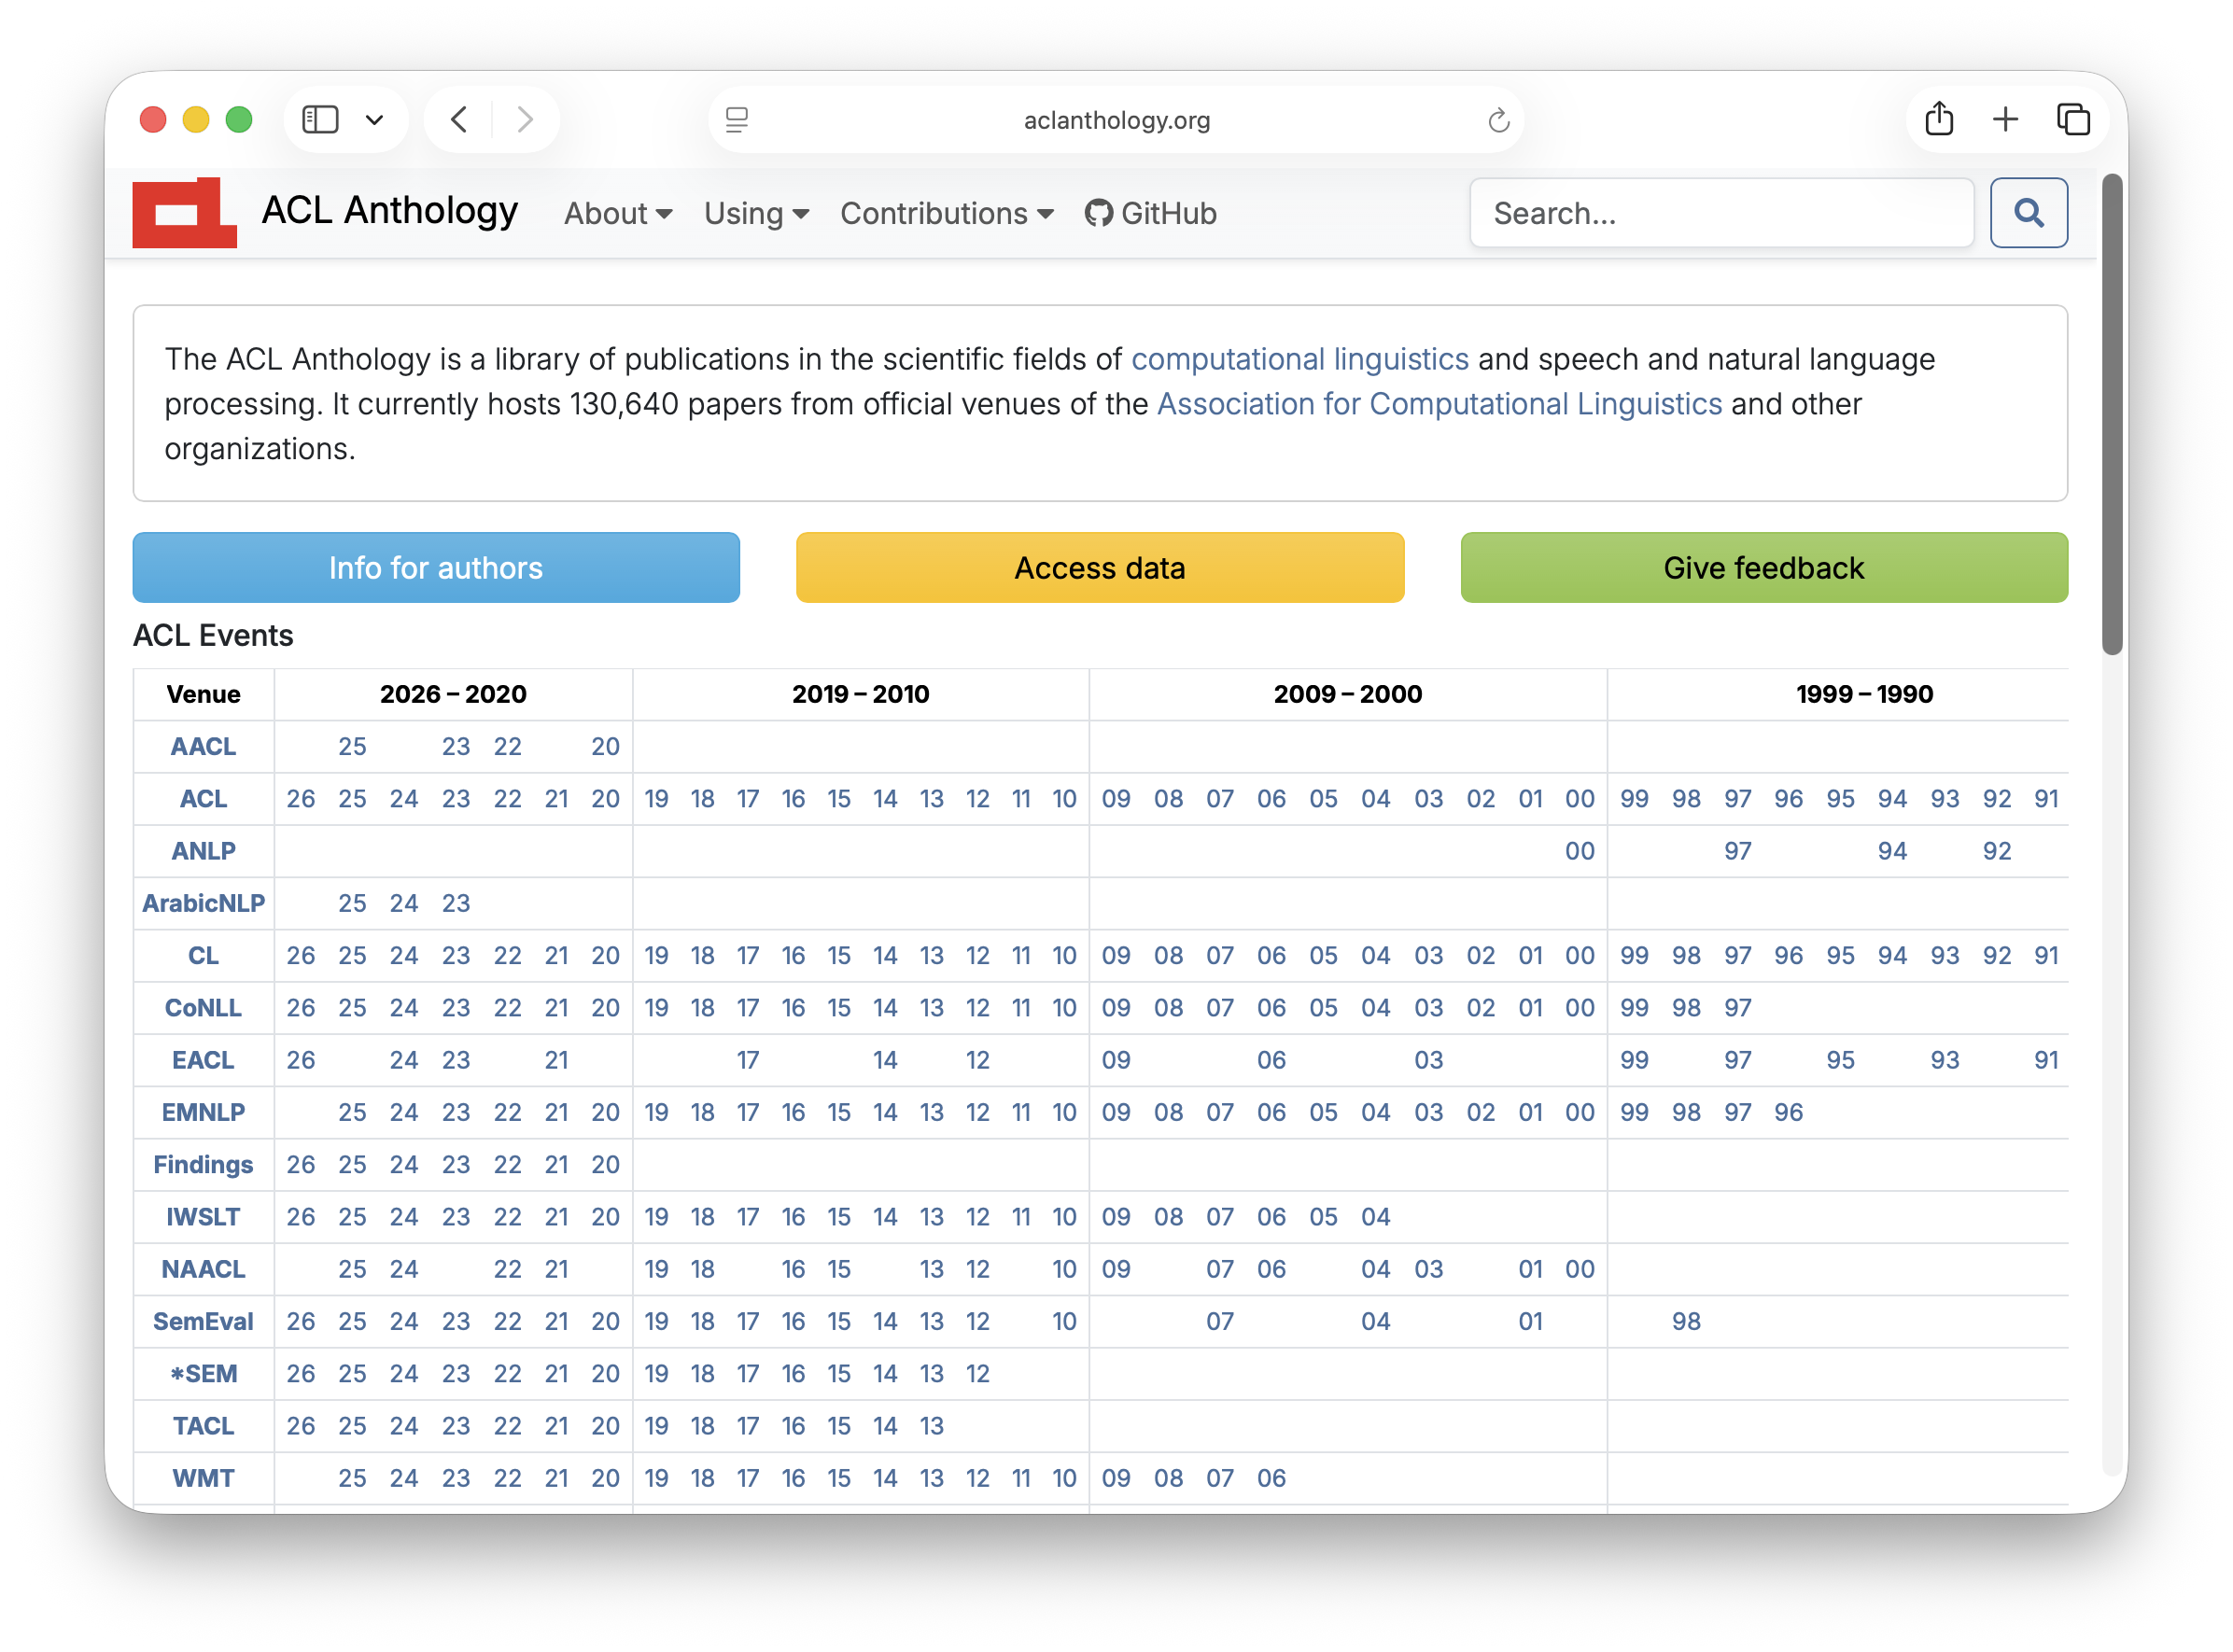Open Association for Computational Linguistics link
Viewport: 2233px width, 1652px height.
click(1439, 404)
